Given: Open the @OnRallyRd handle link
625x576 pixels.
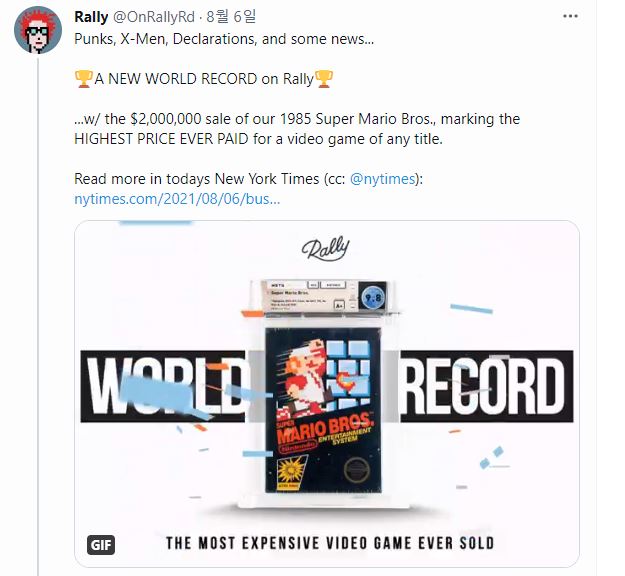Looking at the screenshot, I should (154, 17).
